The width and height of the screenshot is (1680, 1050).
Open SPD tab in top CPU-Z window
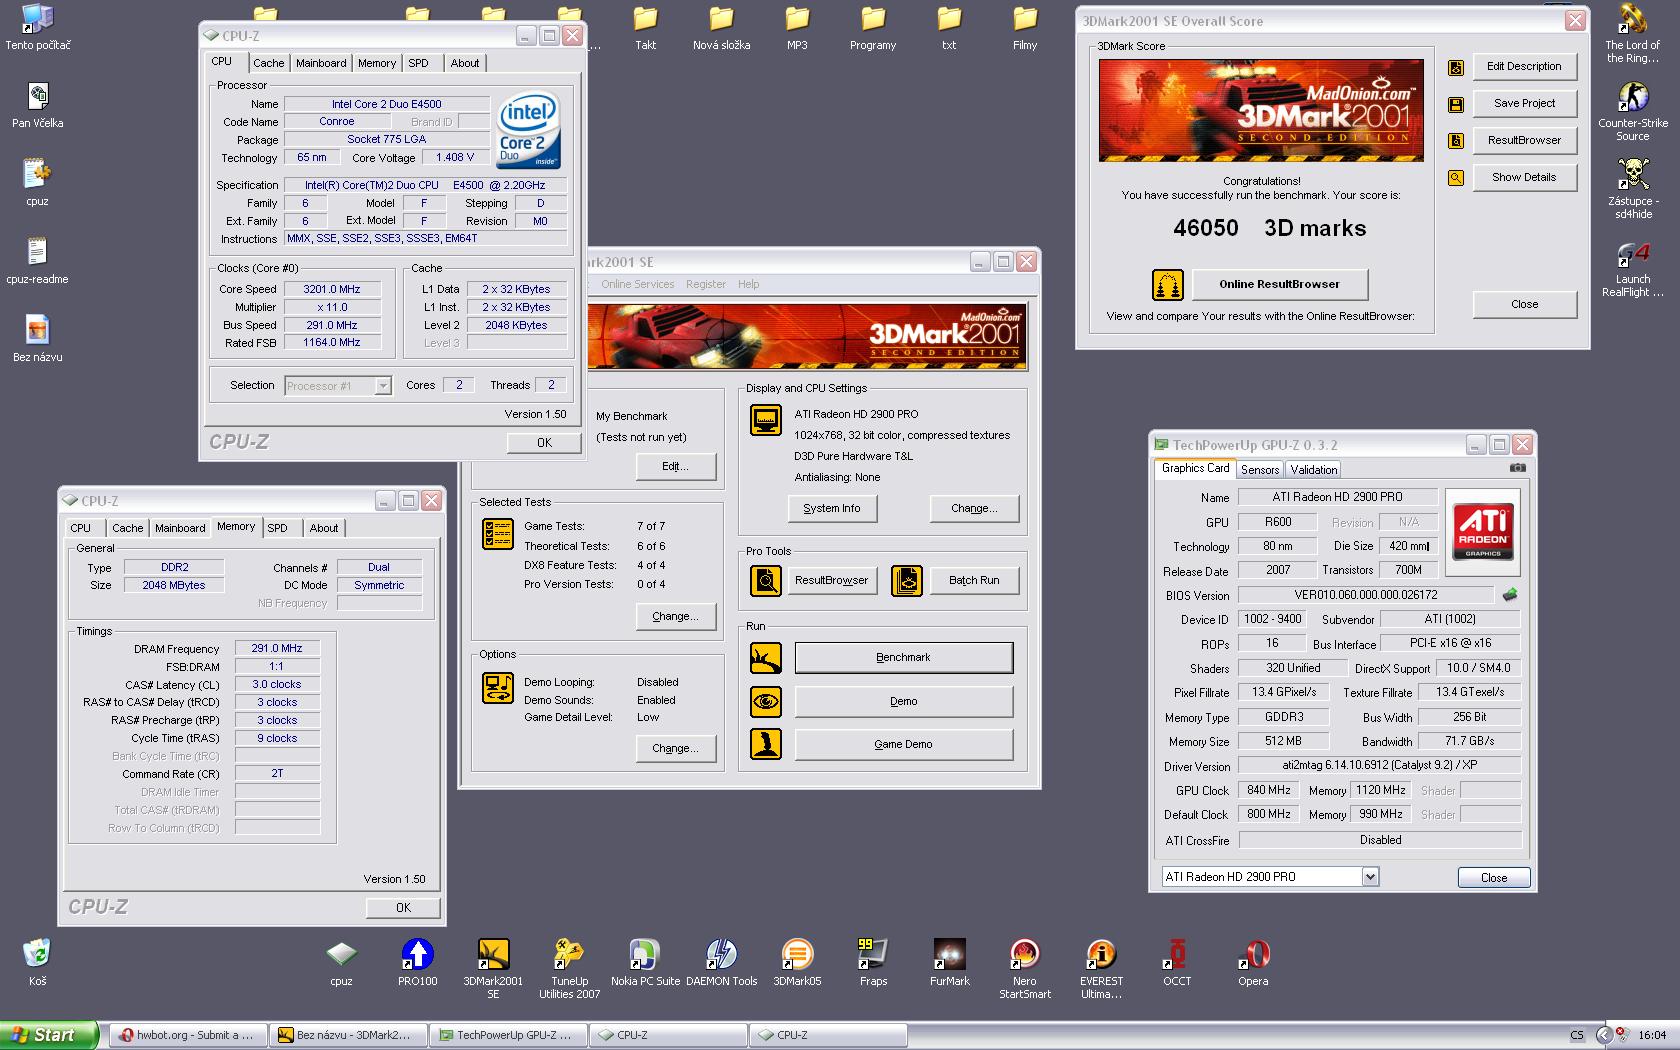(418, 63)
